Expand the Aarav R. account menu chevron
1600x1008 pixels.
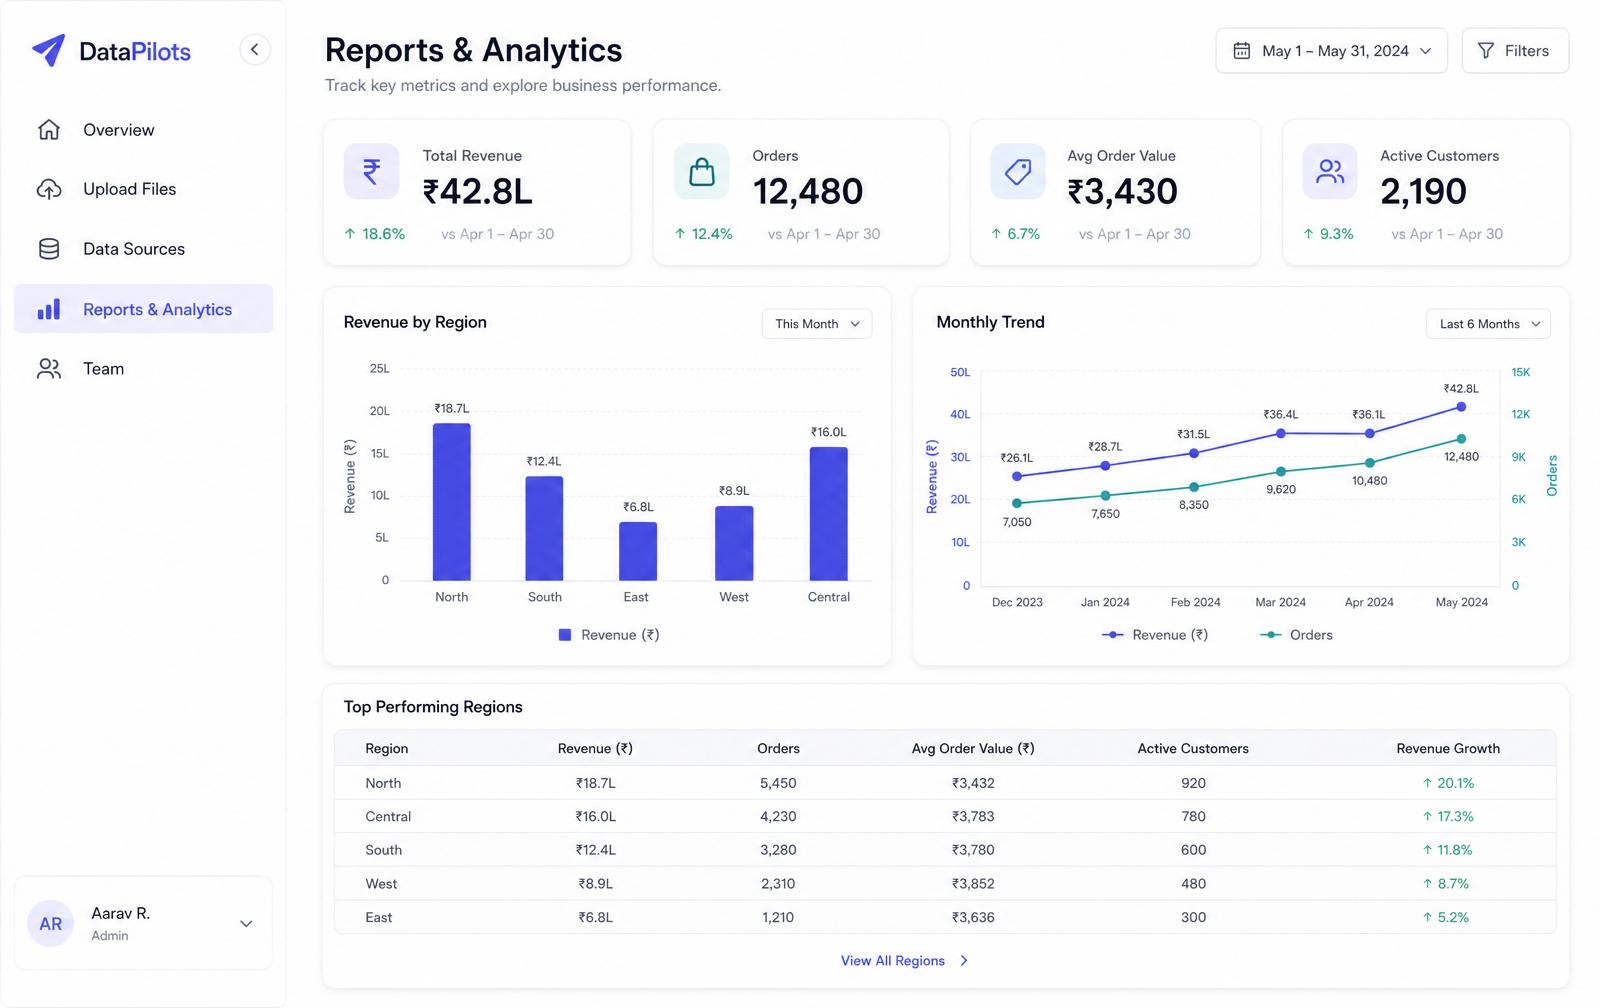click(x=246, y=924)
